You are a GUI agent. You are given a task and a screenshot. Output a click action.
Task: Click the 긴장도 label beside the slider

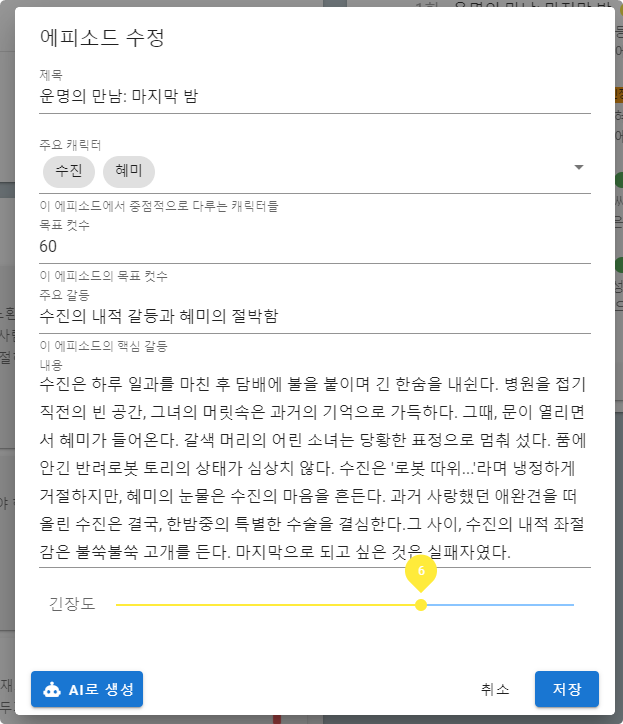point(72,604)
